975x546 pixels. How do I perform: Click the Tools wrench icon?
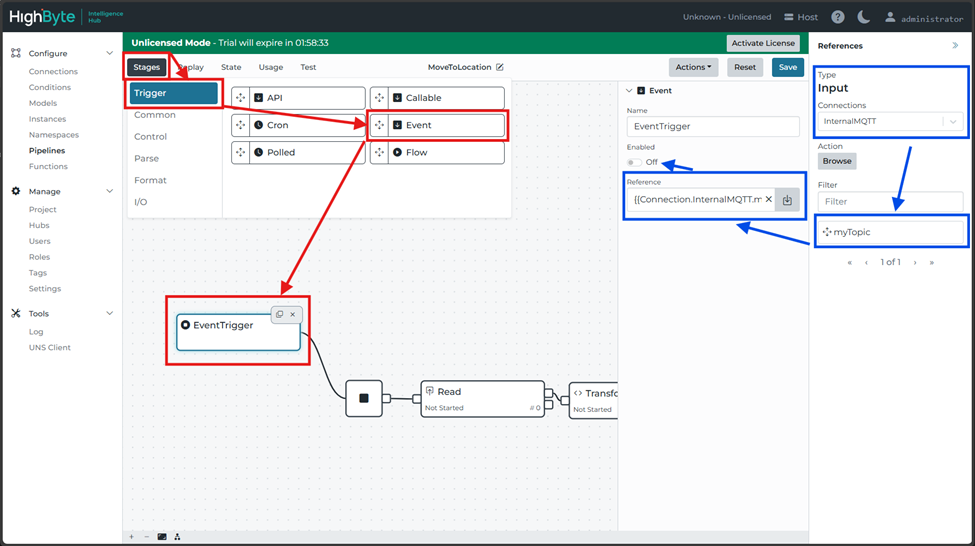point(16,313)
